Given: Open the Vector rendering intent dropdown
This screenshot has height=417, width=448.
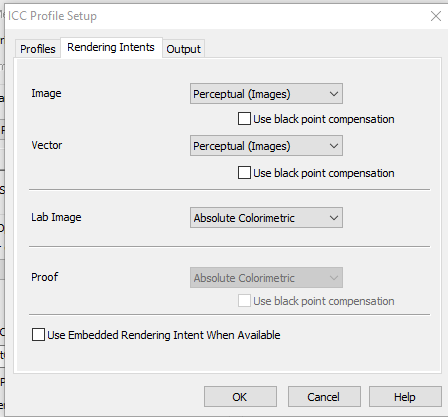Looking at the screenshot, I should click(266, 146).
